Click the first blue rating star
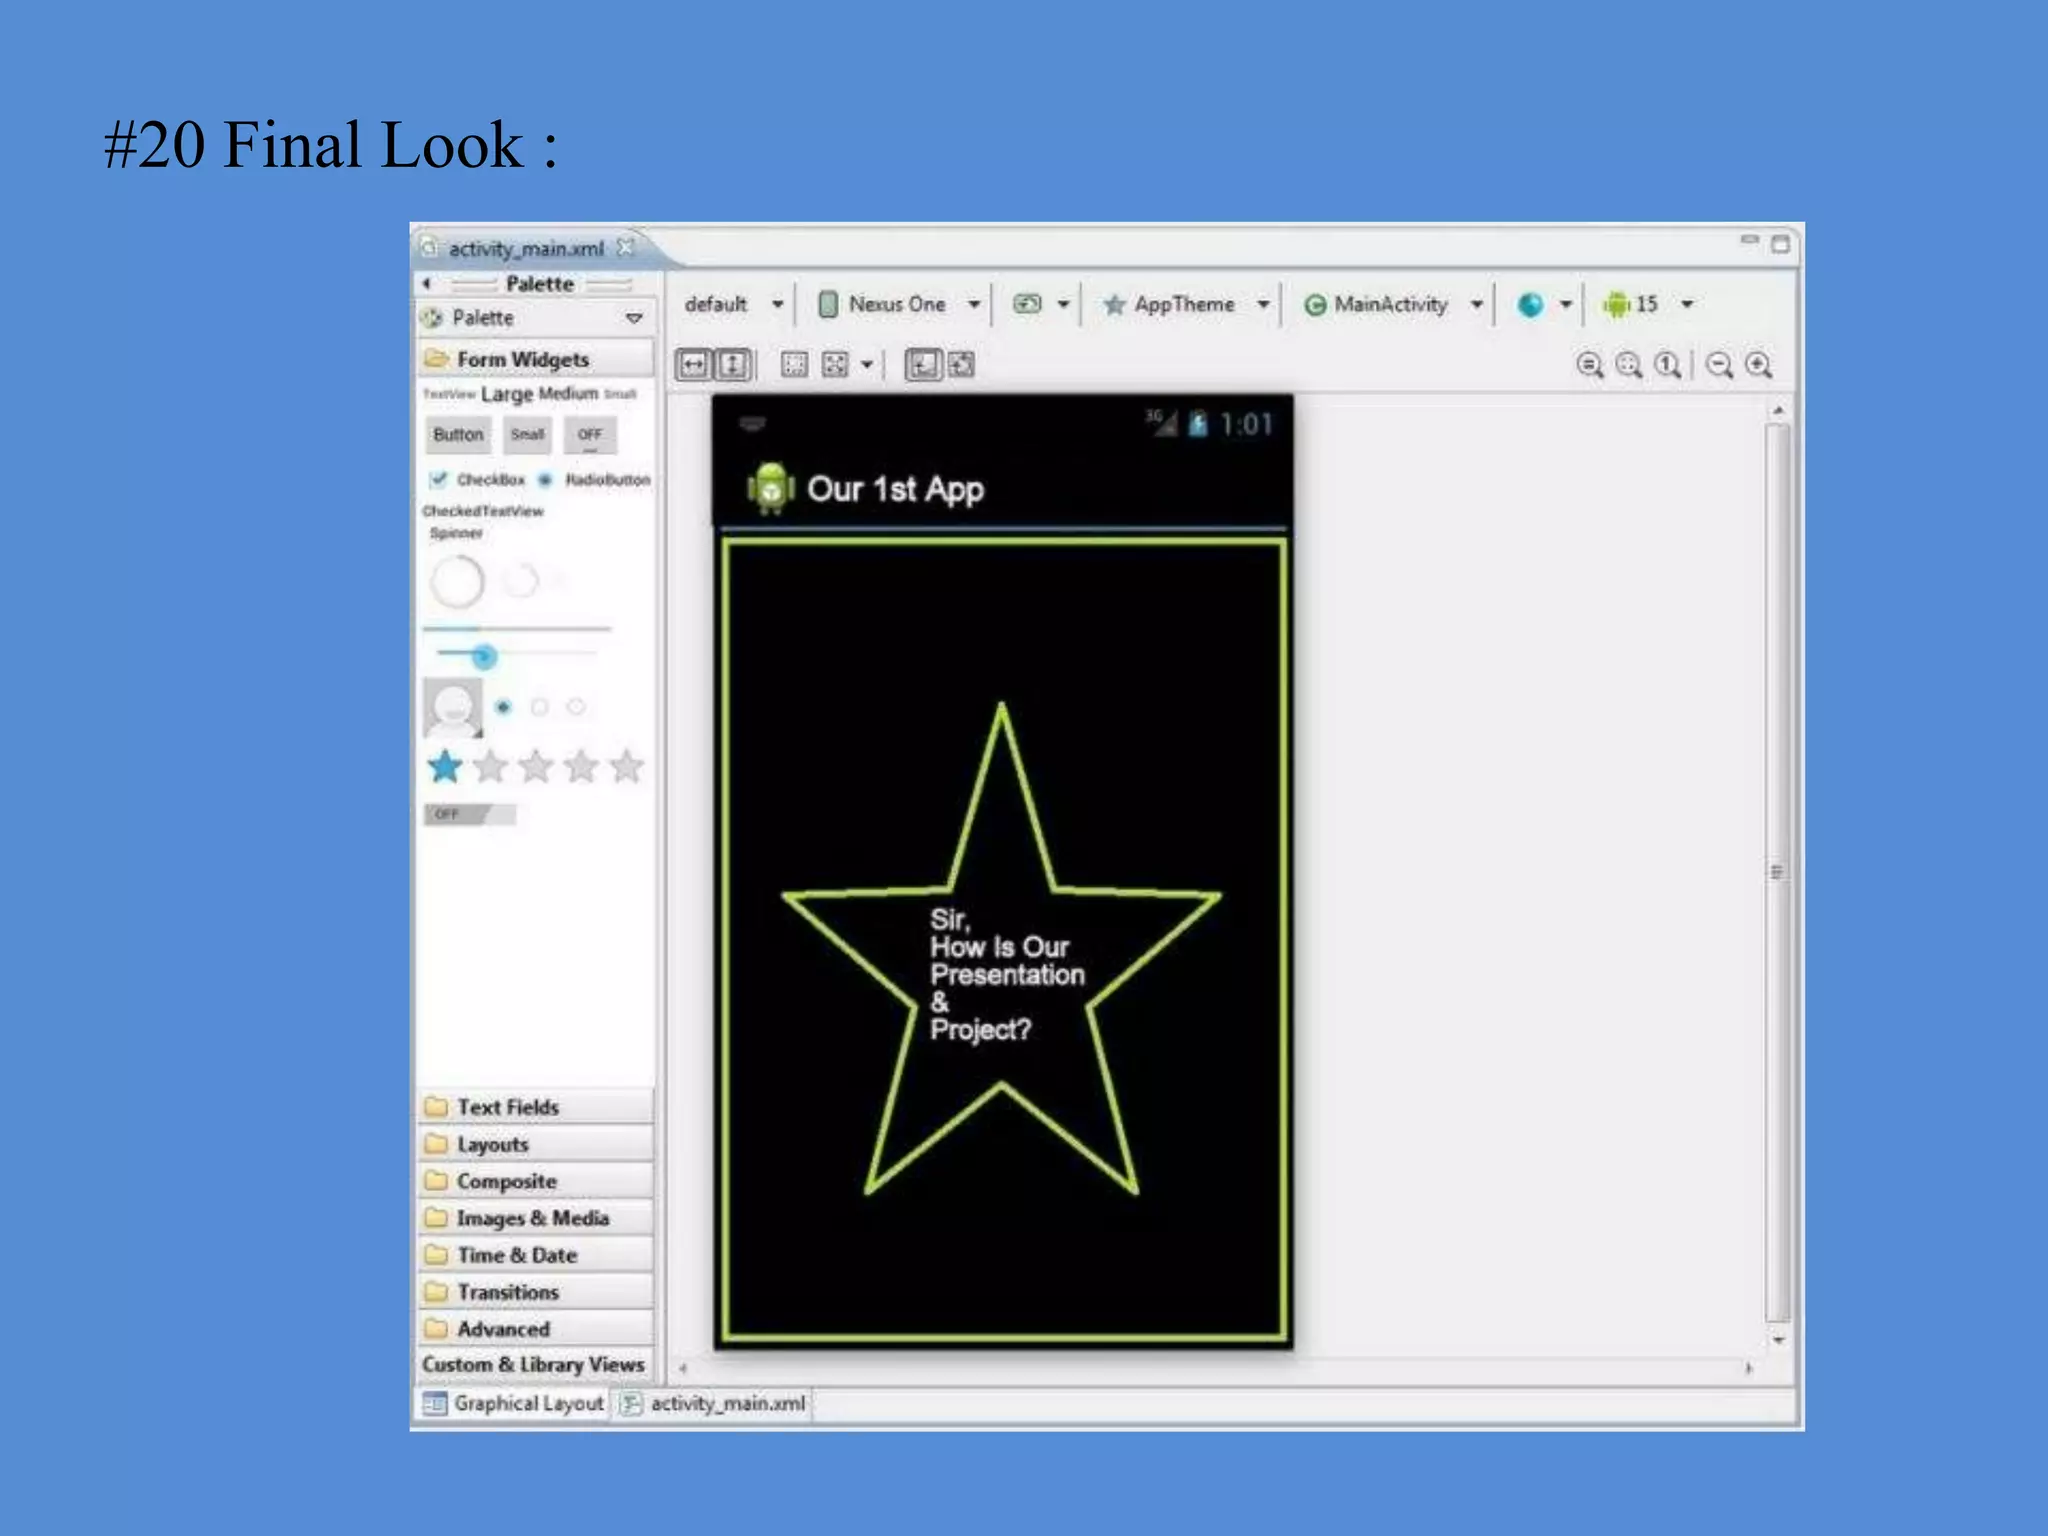This screenshot has height=1536, width=2048. (445, 767)
